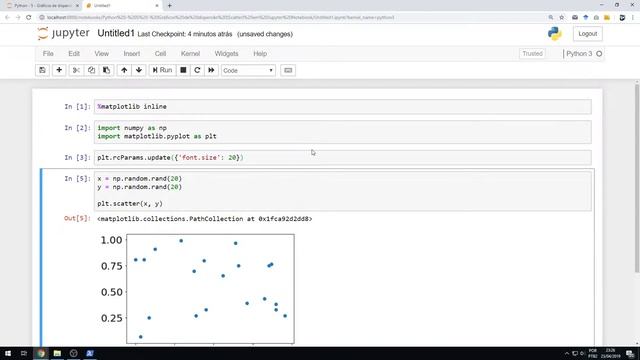Click the browser address bar URL
The image size is (640, 360).
tap(220, 18)
